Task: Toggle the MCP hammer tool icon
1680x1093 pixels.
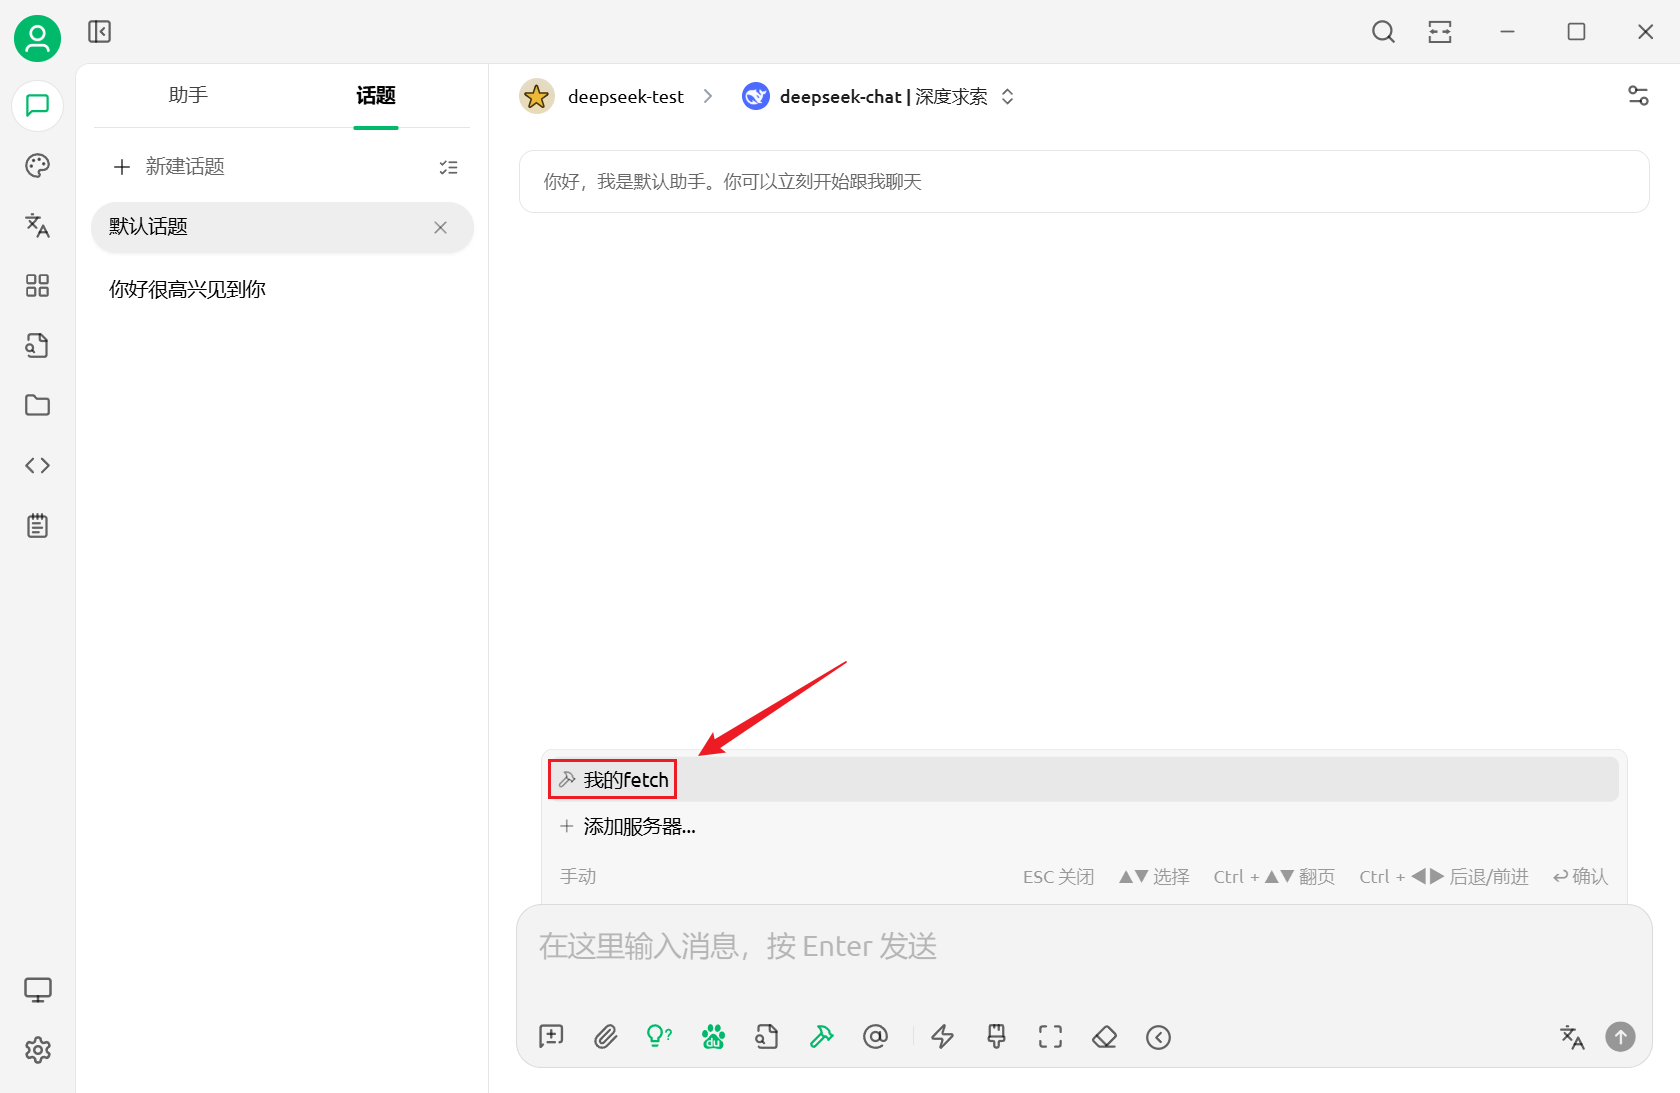Action: (821, 1037)
